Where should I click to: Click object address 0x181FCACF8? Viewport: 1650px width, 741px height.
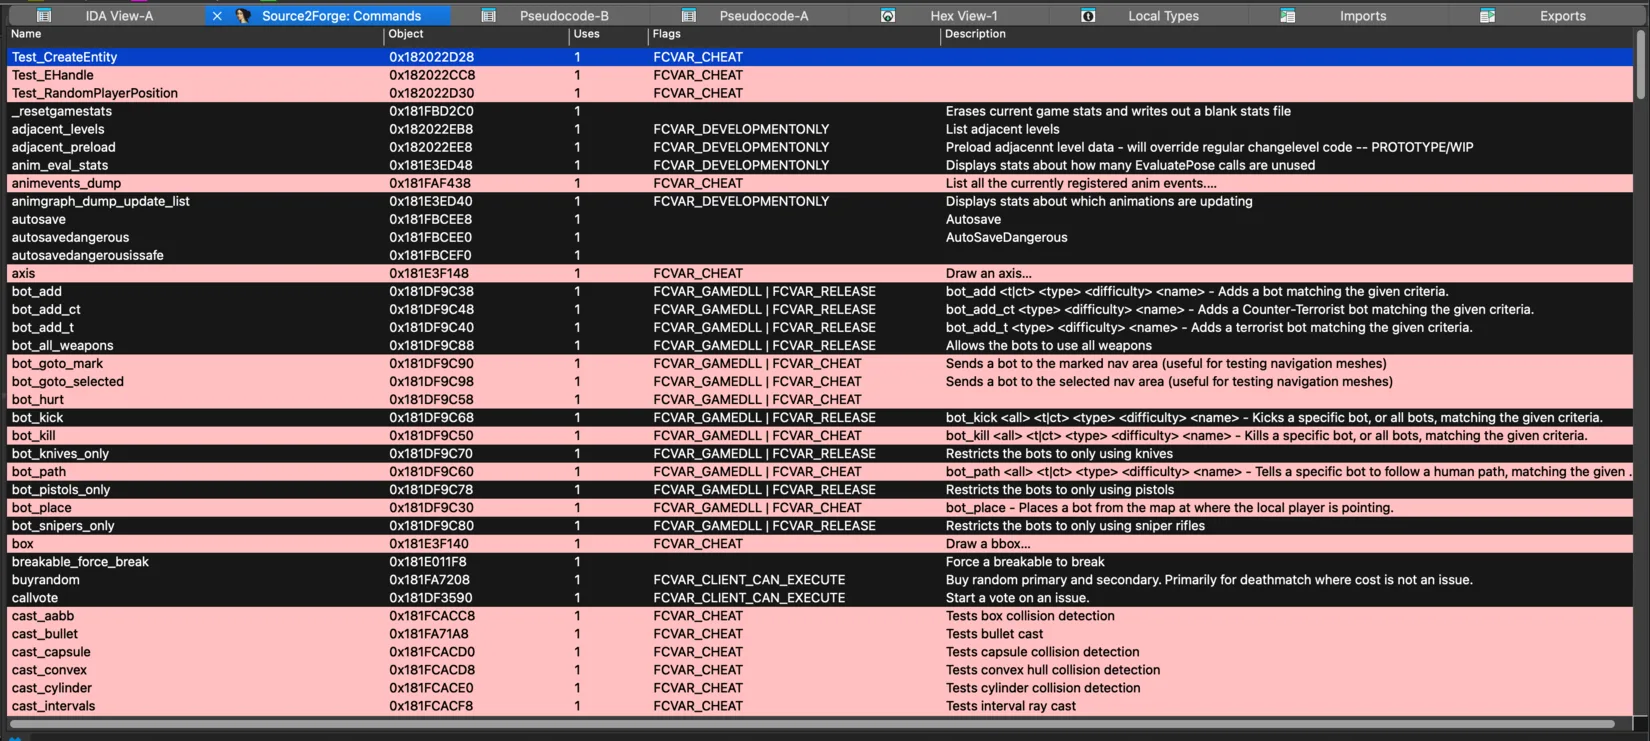click(x=431, y=706)
